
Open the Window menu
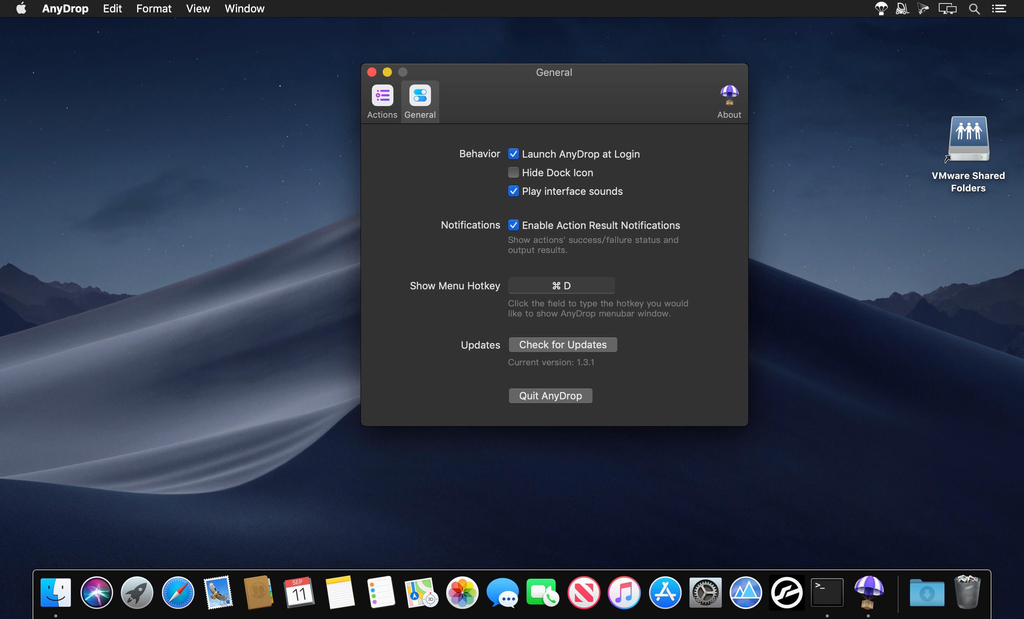point(244,9)
